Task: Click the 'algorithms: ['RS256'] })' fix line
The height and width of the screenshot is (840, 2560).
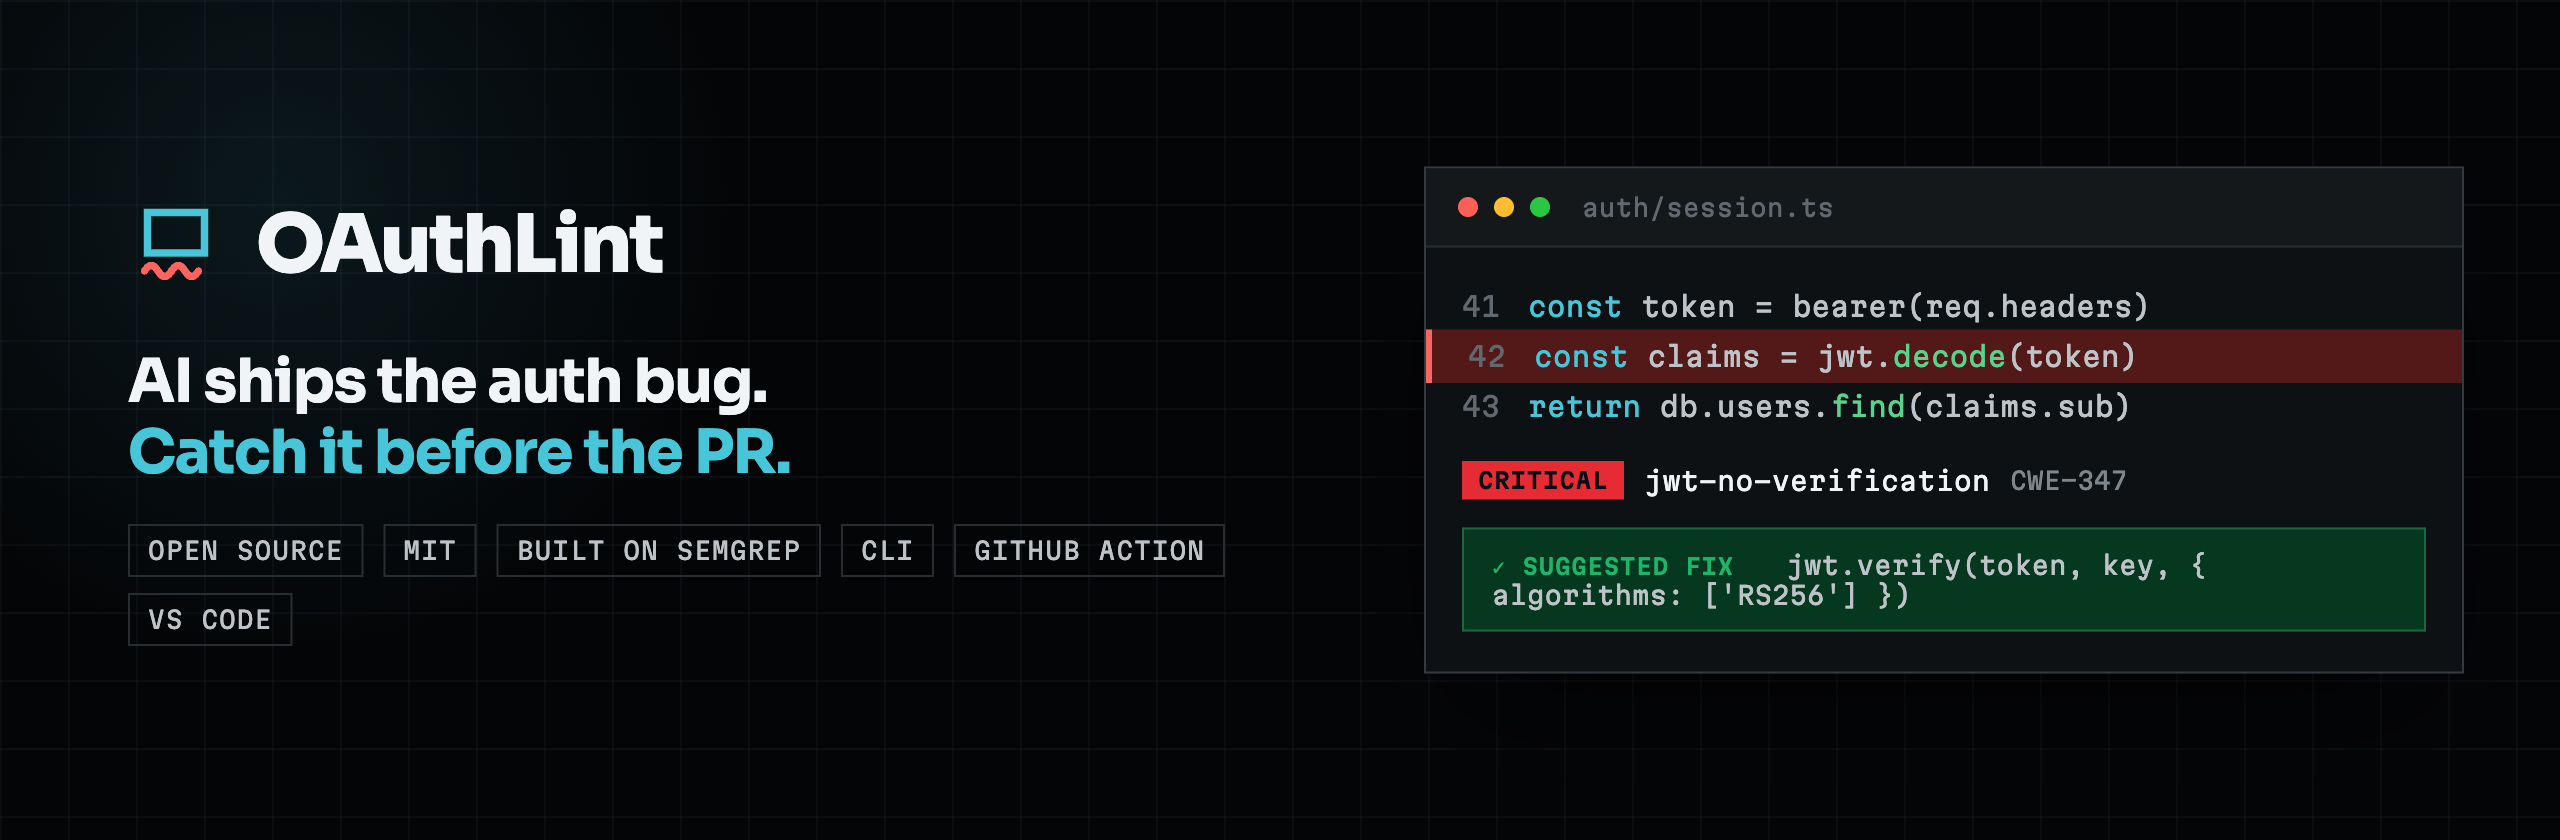Action: click(x=1702, y=596)
